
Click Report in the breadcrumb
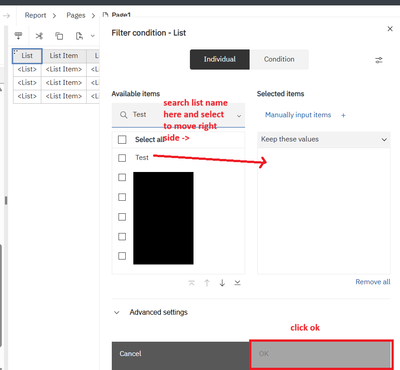pos(35,15)
